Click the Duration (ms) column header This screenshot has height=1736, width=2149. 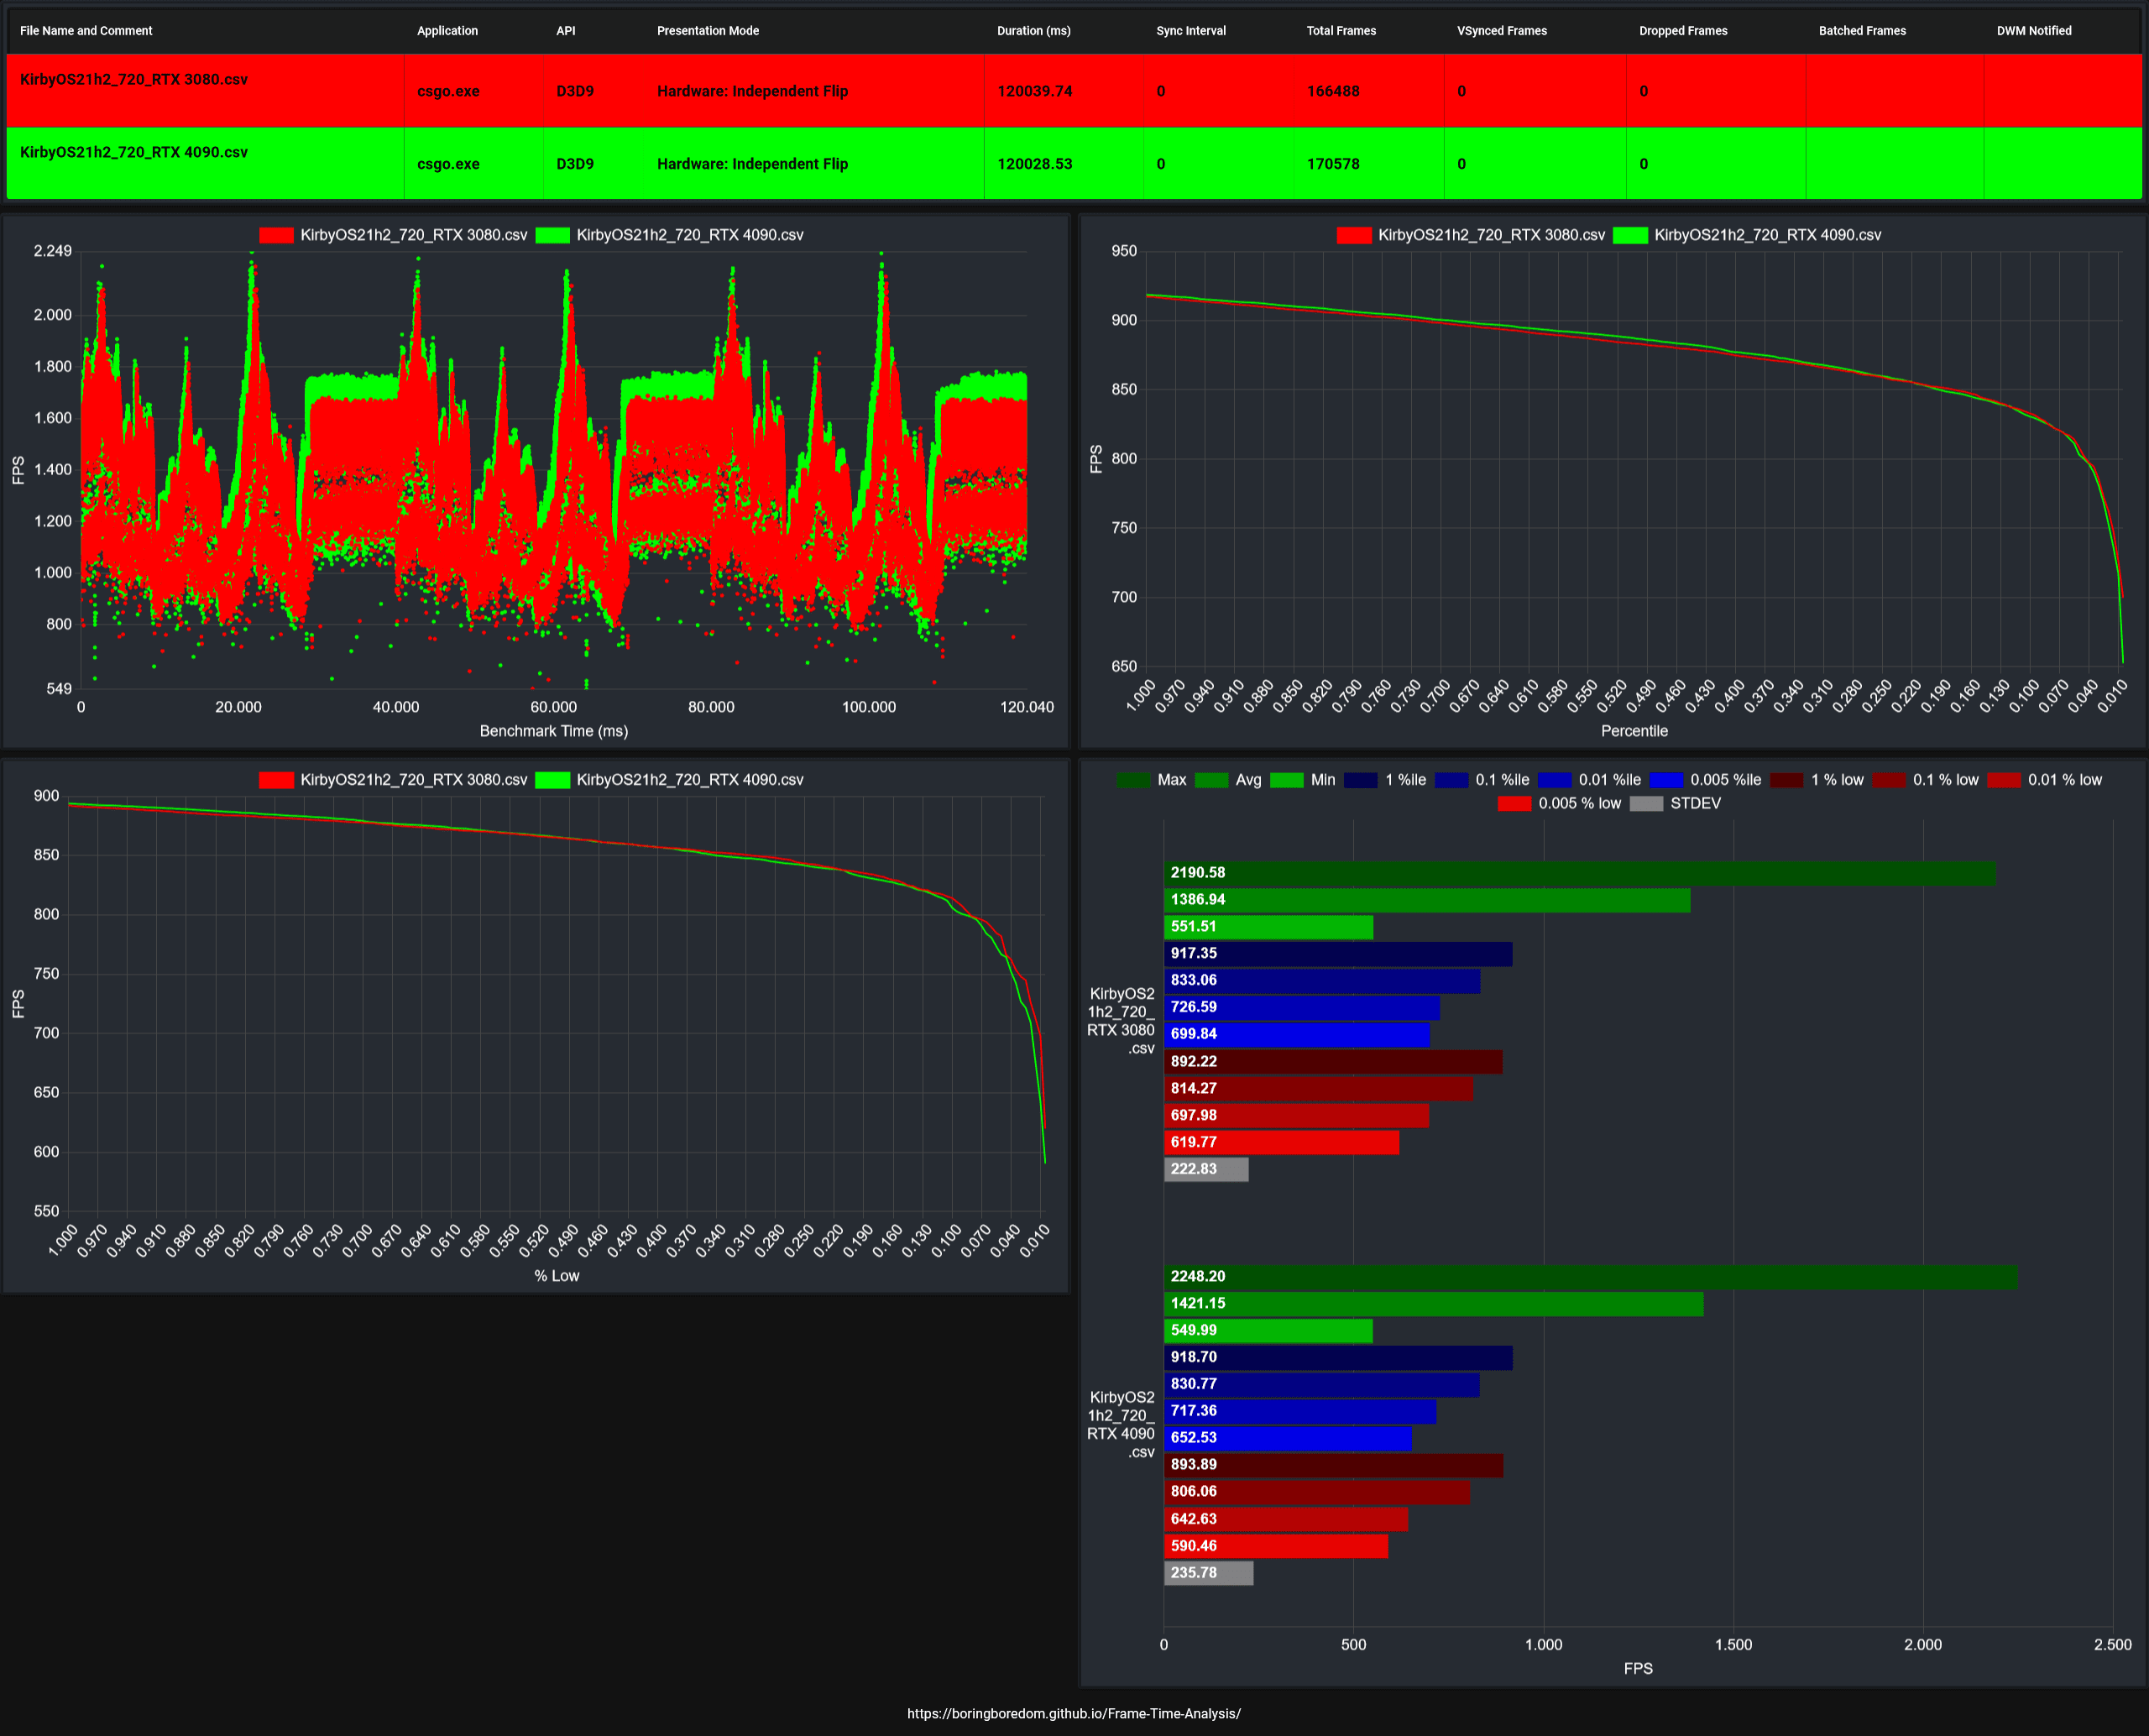click(x=1033, y=31)
